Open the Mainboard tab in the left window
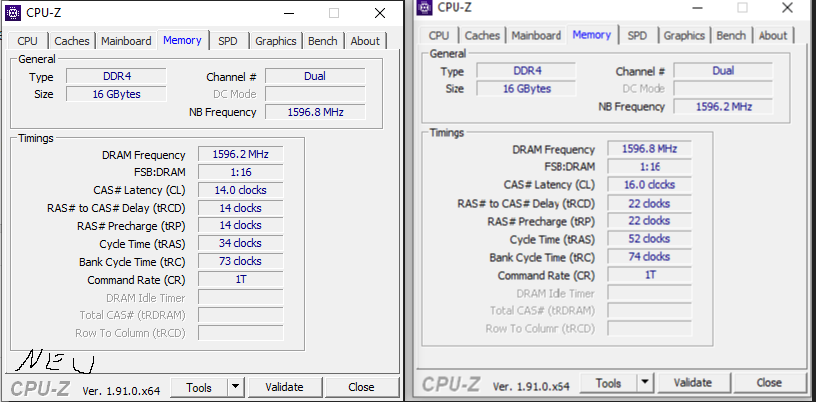 [x=126, y=41]
